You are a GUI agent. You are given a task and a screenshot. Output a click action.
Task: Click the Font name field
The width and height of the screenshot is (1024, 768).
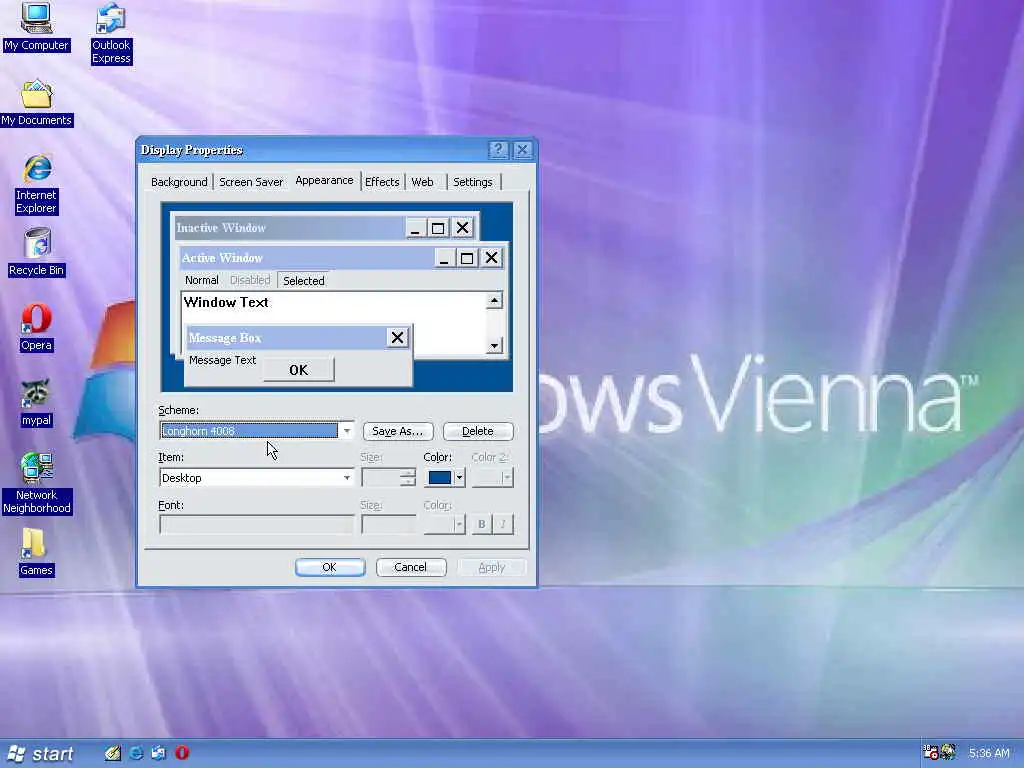[x=256, y=524]
